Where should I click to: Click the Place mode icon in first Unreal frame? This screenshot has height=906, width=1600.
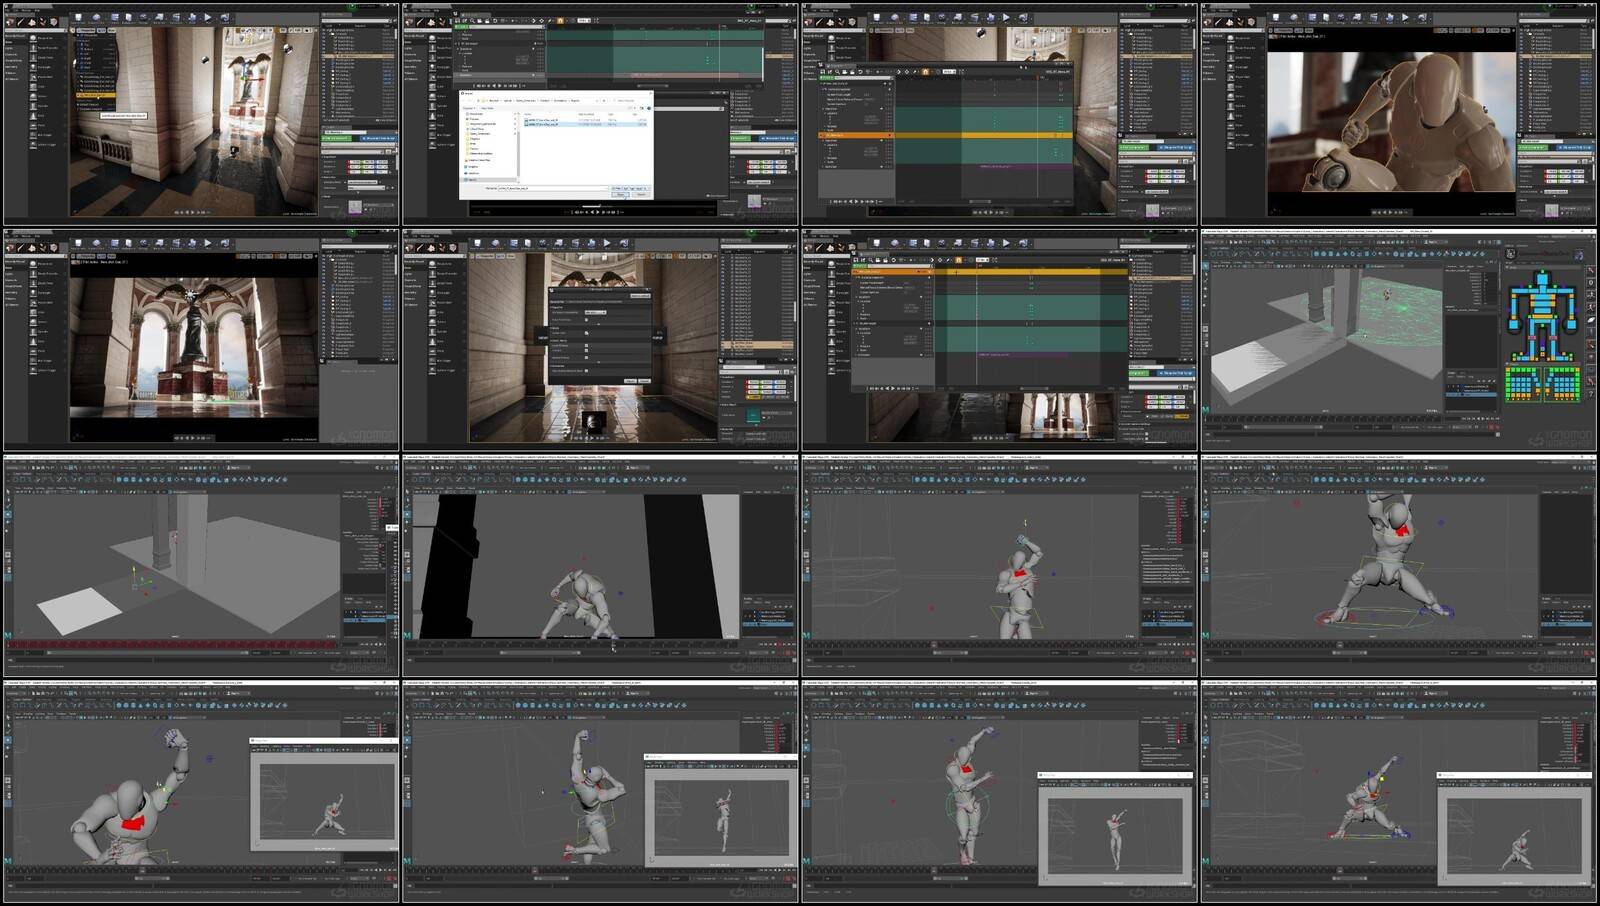coord(12,22)
